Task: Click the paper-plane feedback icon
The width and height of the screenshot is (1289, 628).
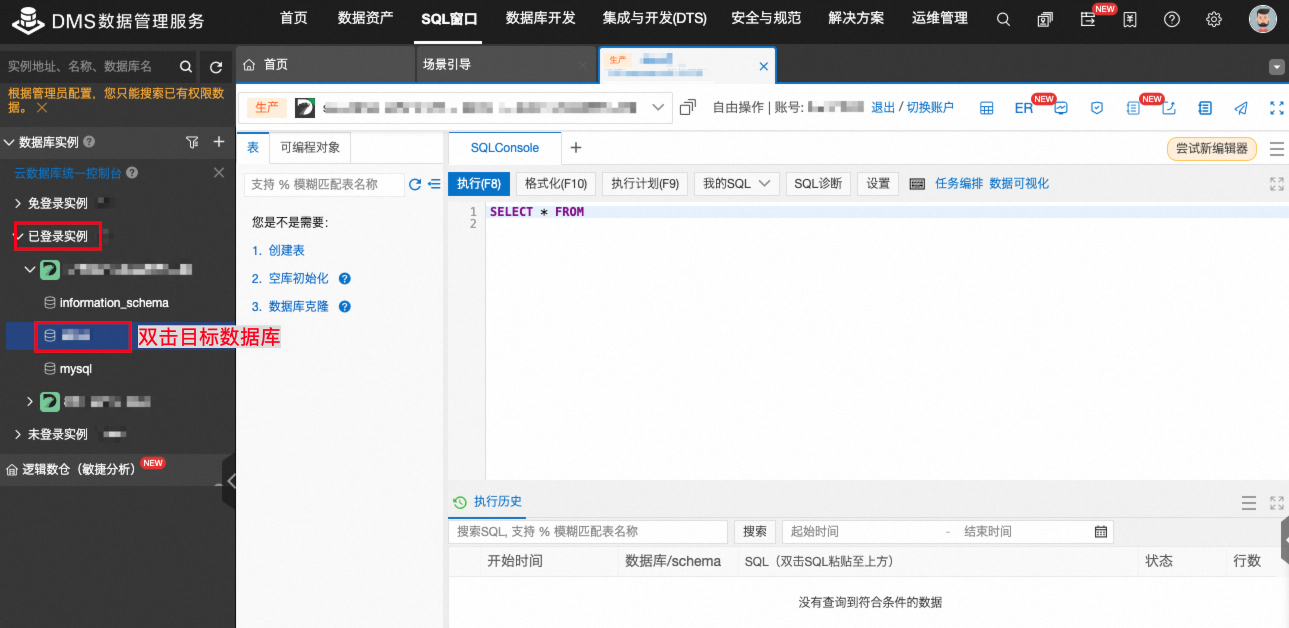Action: (x=1240, y=108)
